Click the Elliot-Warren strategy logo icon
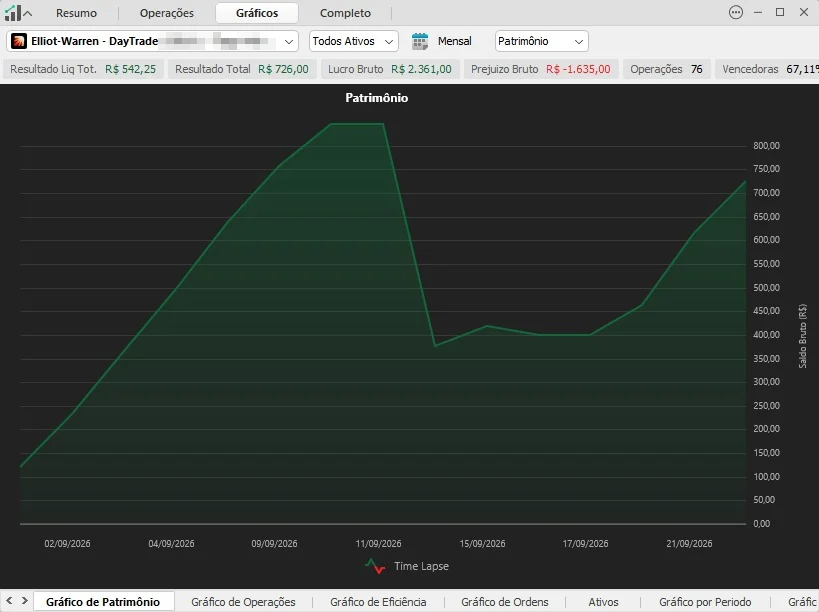Viewport: 819px width, 612px height. [x=19, y=41]
